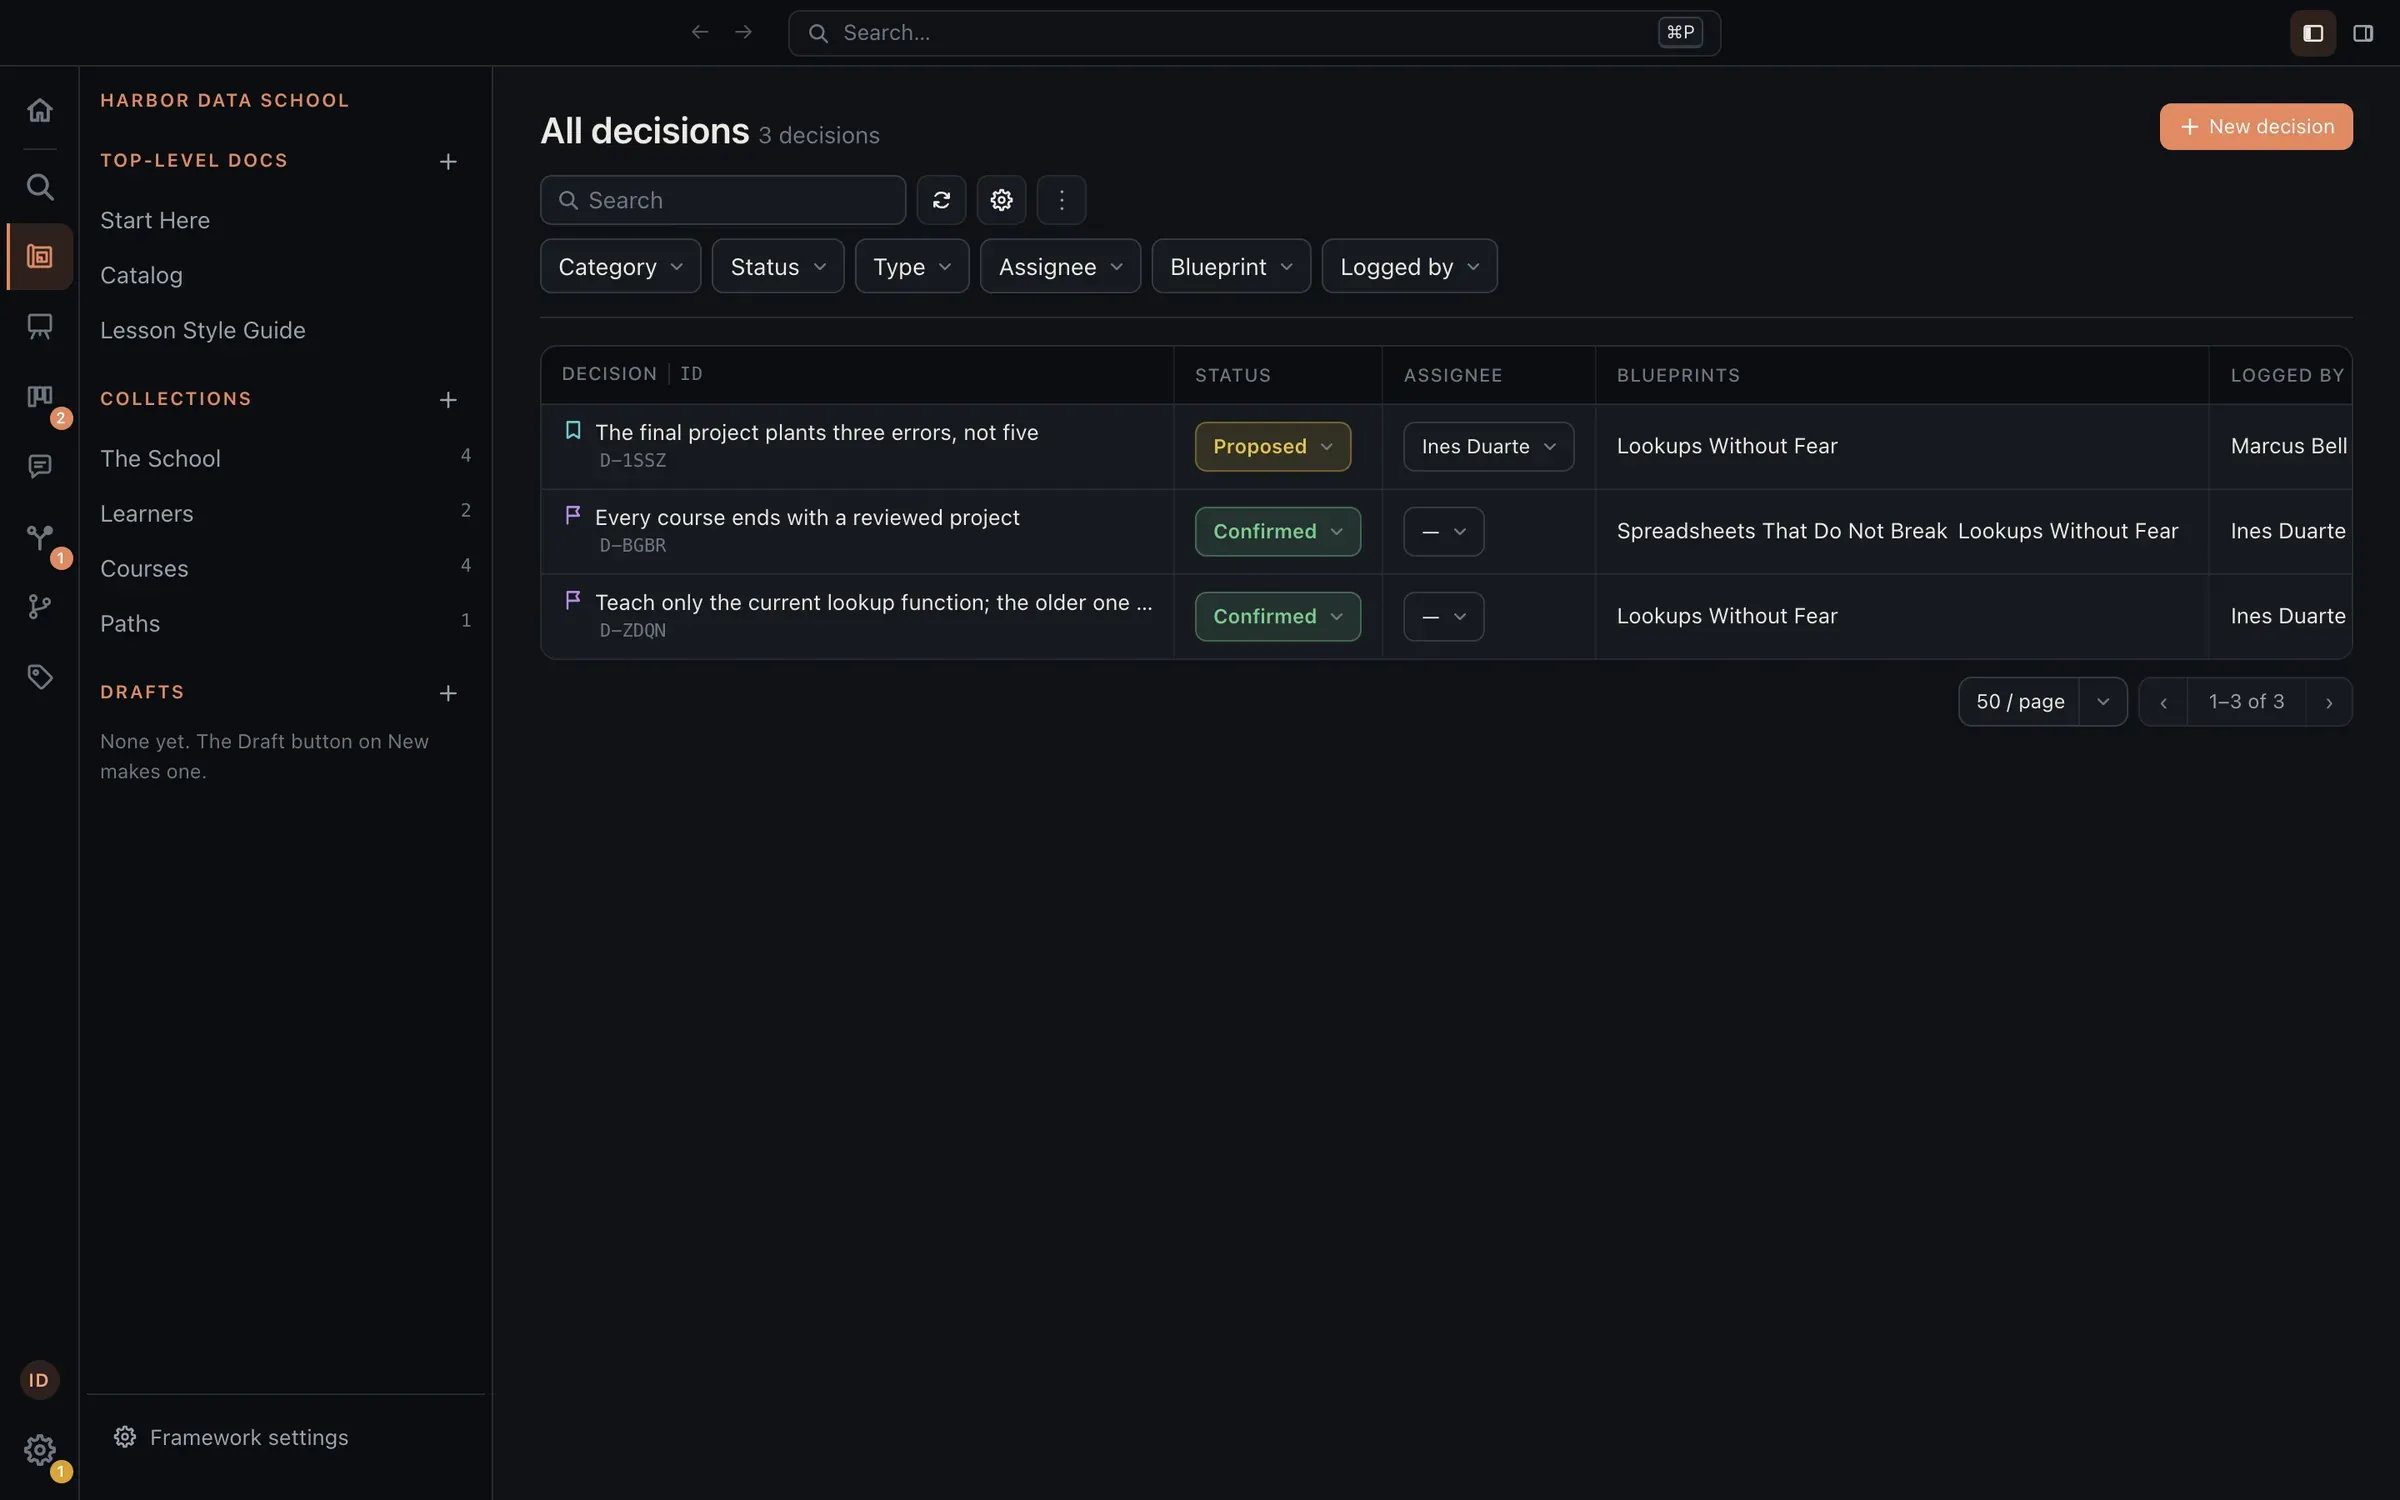Viewport: 2400px width, 1500px height.
Task: Open the three-dot more options menu
Action: tap(1061, 200)
